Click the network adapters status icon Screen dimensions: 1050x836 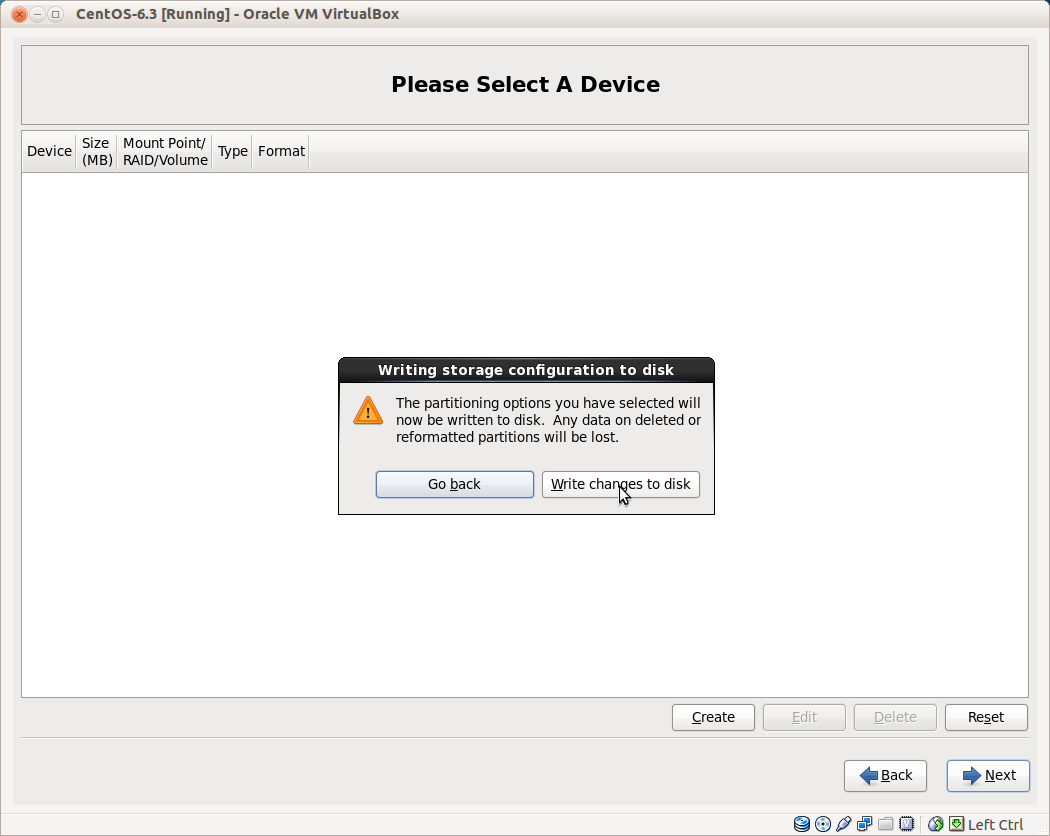[865, 824]
